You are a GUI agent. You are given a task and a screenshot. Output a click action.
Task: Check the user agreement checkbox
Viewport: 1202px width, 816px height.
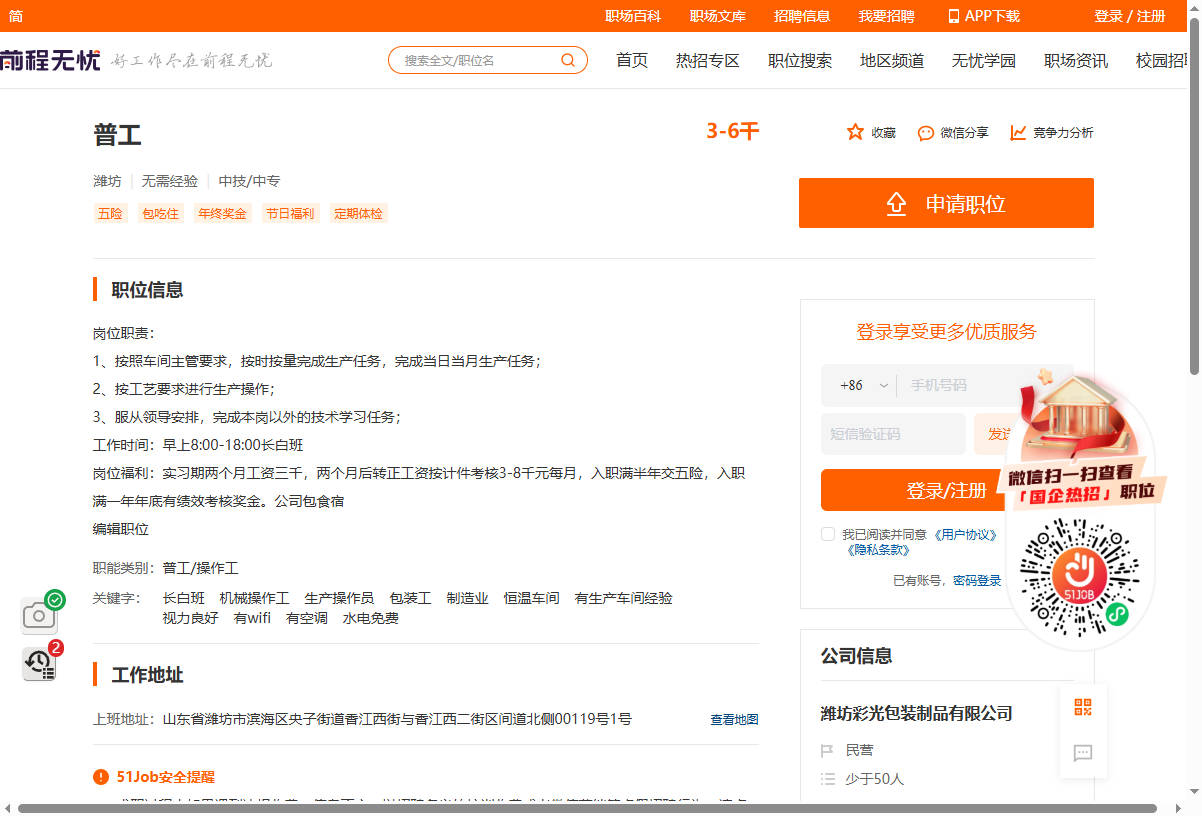(x=828, y=534)
